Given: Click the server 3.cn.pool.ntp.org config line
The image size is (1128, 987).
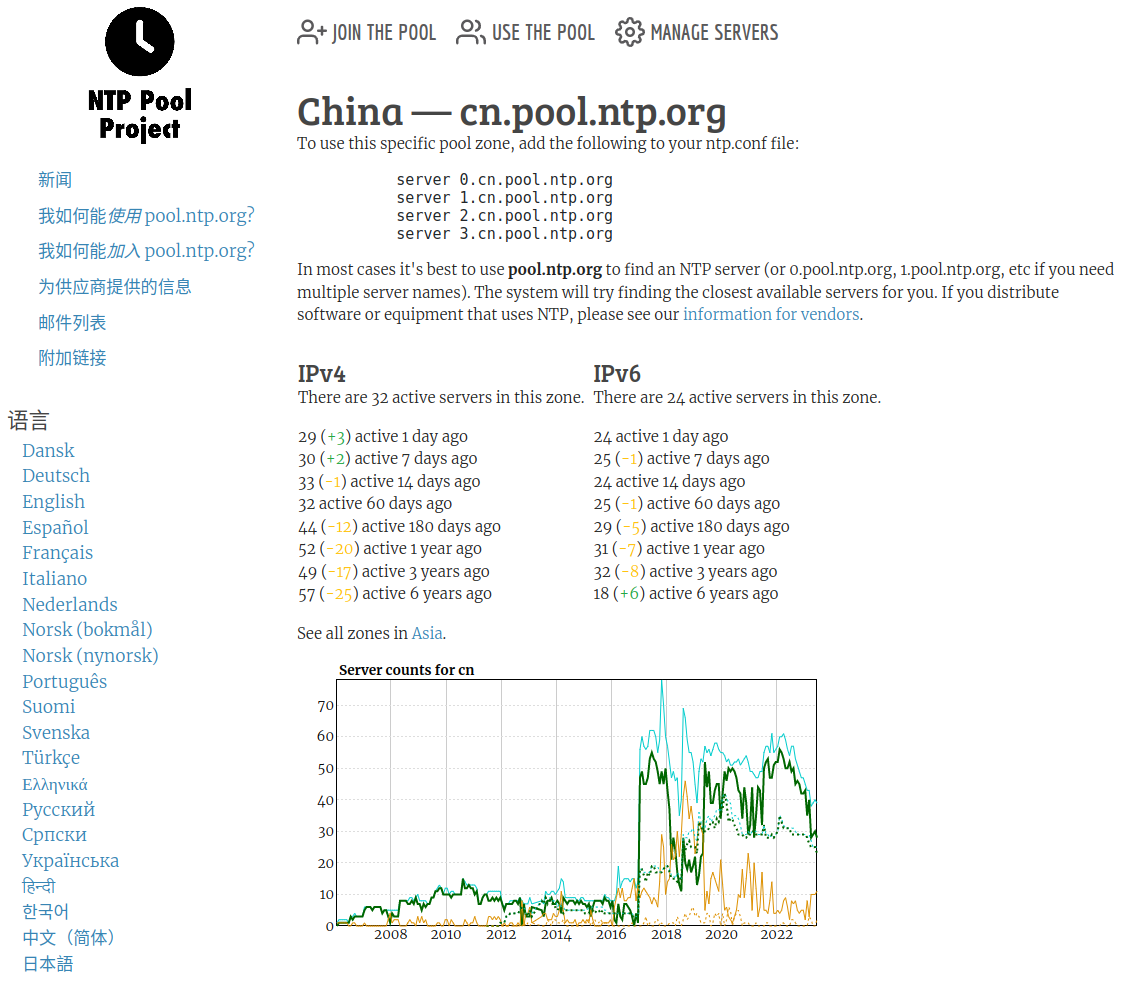Looking at the screenshot, I should [x=504, y=234].
